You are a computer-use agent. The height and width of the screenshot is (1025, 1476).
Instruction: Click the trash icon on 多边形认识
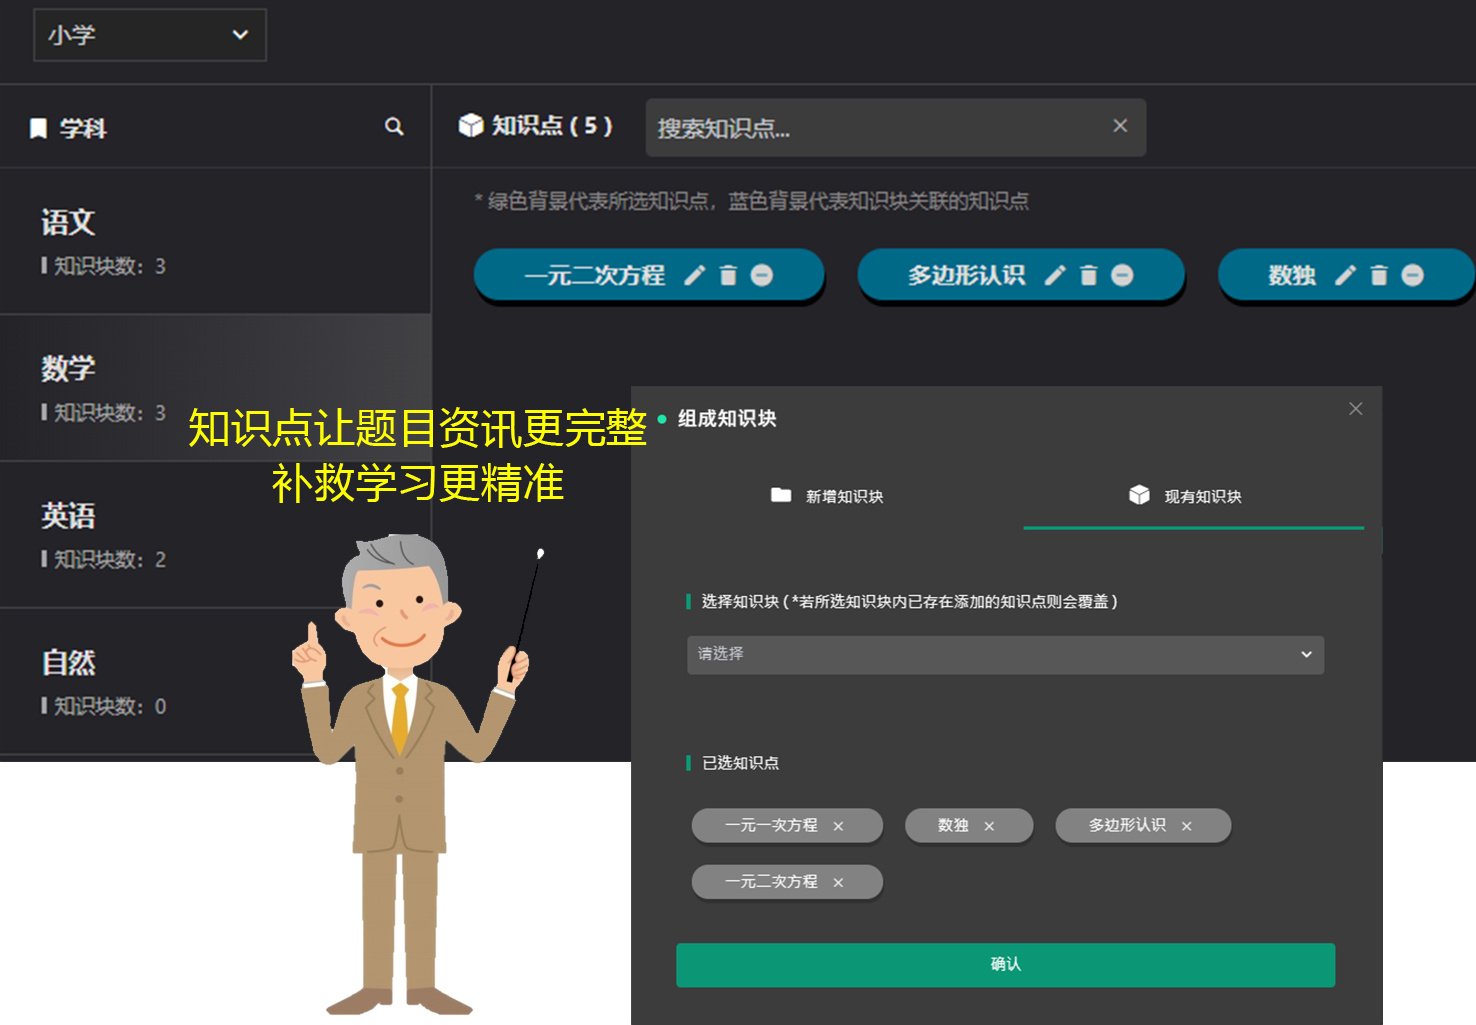[x=1089, y=275]
